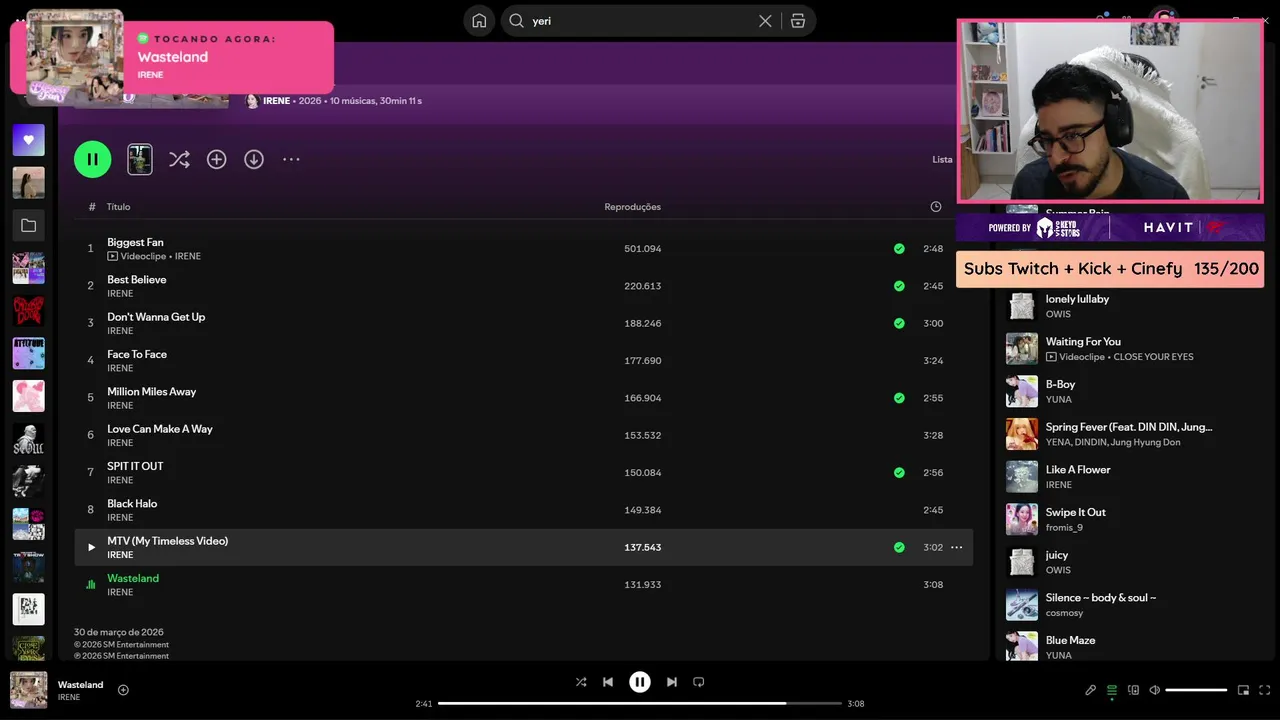Open connect to a device icon

[1133, 690]
